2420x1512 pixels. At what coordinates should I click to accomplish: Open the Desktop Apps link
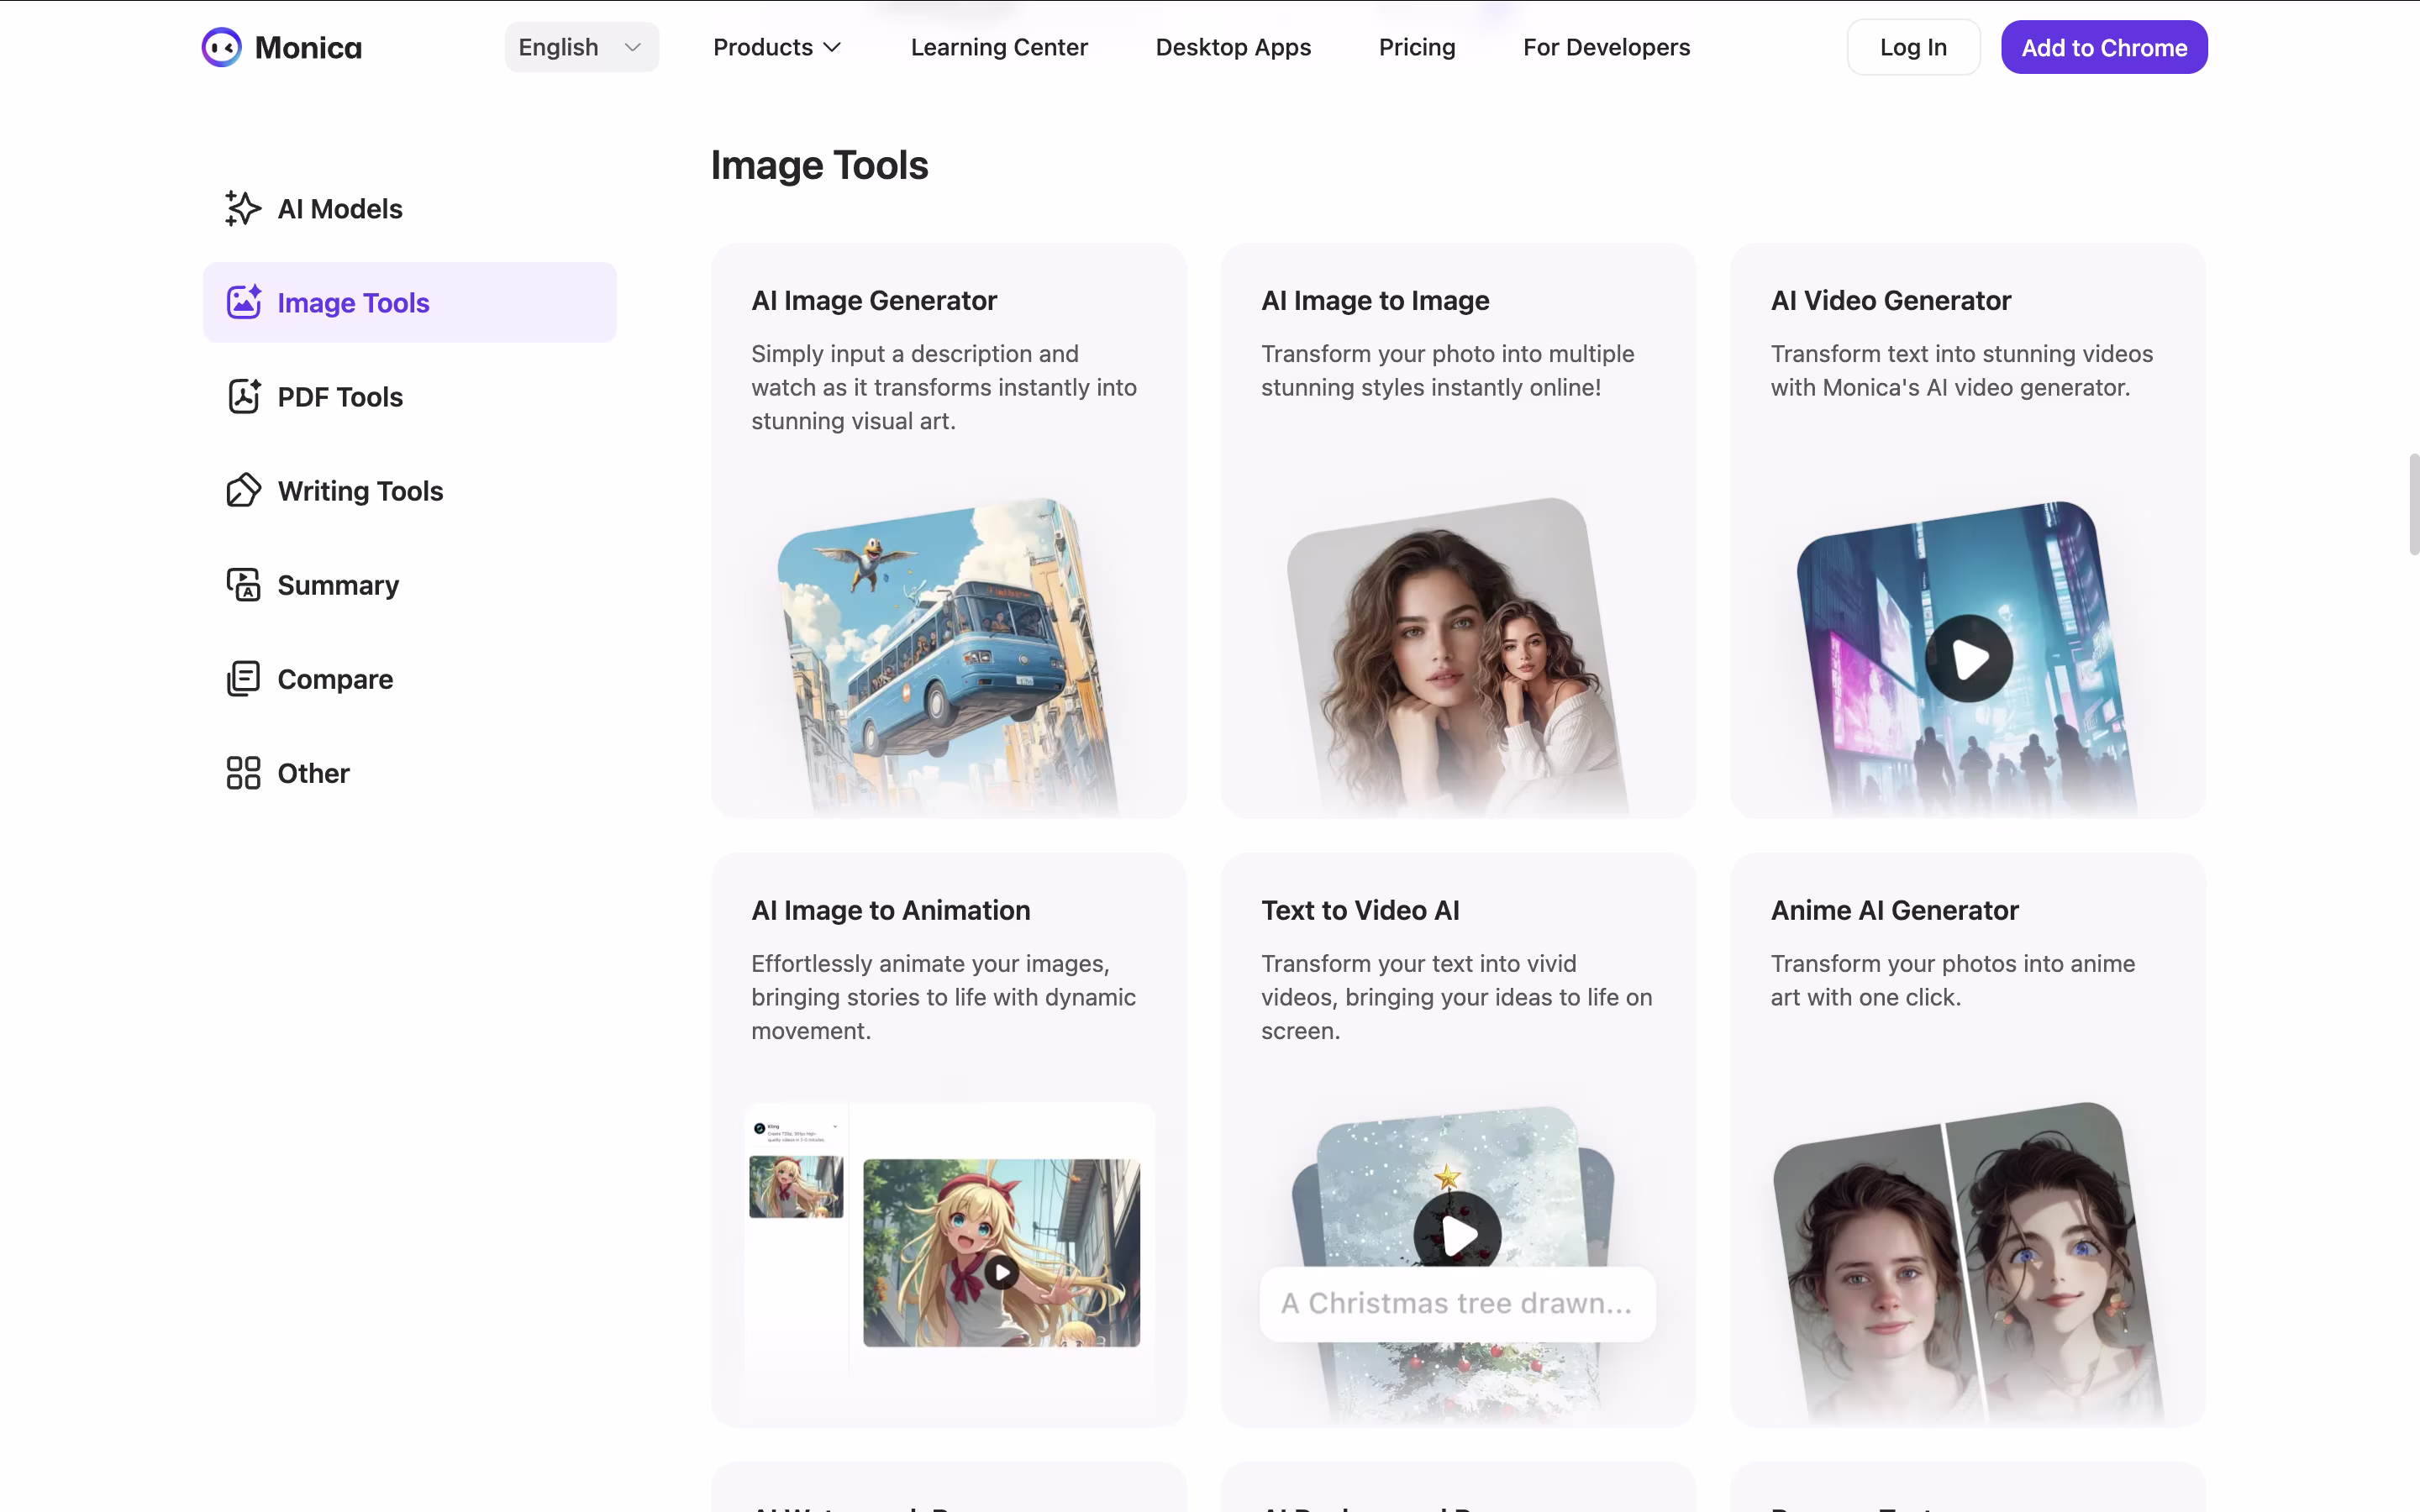[1232, 47]
